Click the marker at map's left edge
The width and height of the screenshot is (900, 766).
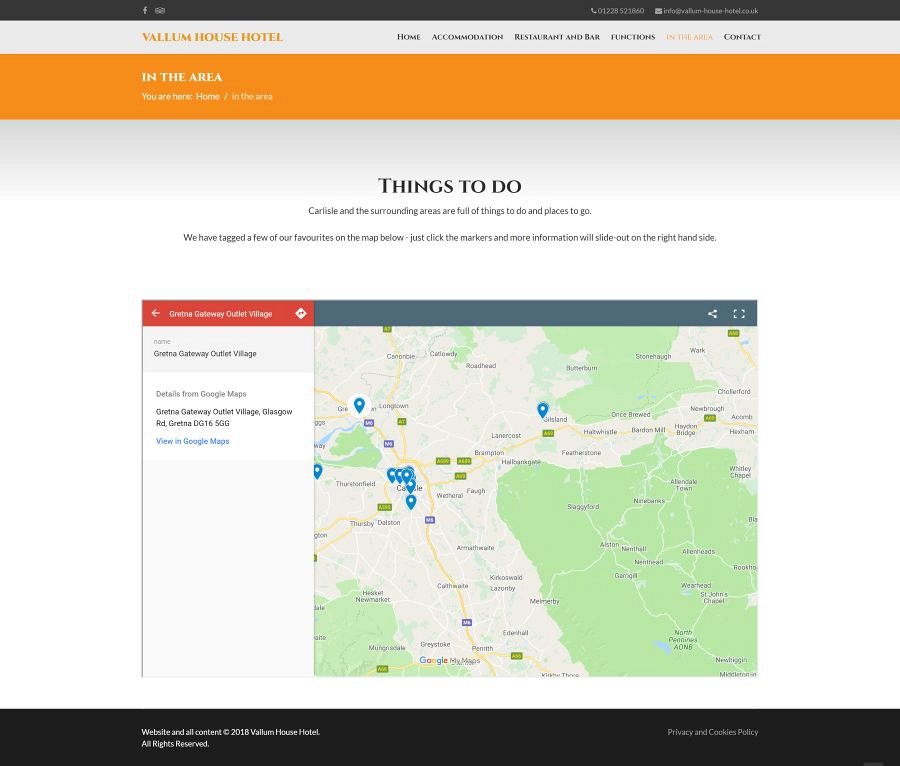click(318, 470)
